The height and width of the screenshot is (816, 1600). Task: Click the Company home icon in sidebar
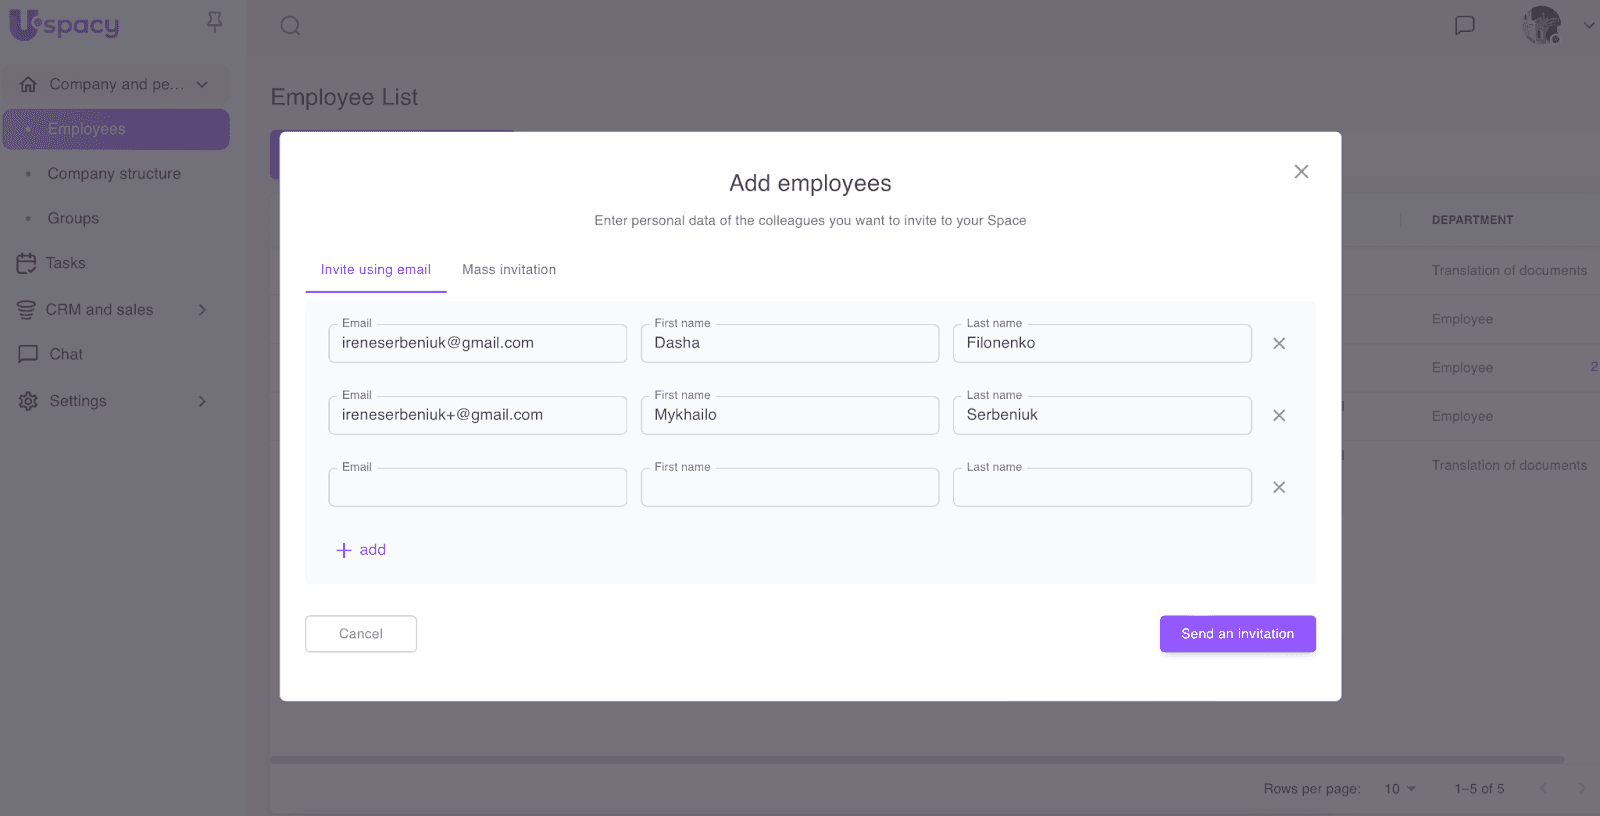pos(28,84)
